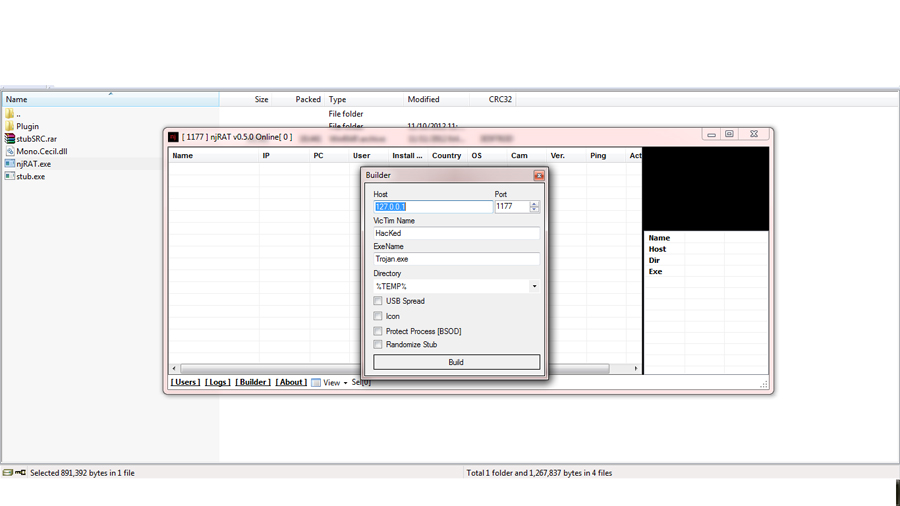This screenshot has width=900, height=506.
Task: Click the VicTim Name field containing HacKed
Action: click(456, 233)
